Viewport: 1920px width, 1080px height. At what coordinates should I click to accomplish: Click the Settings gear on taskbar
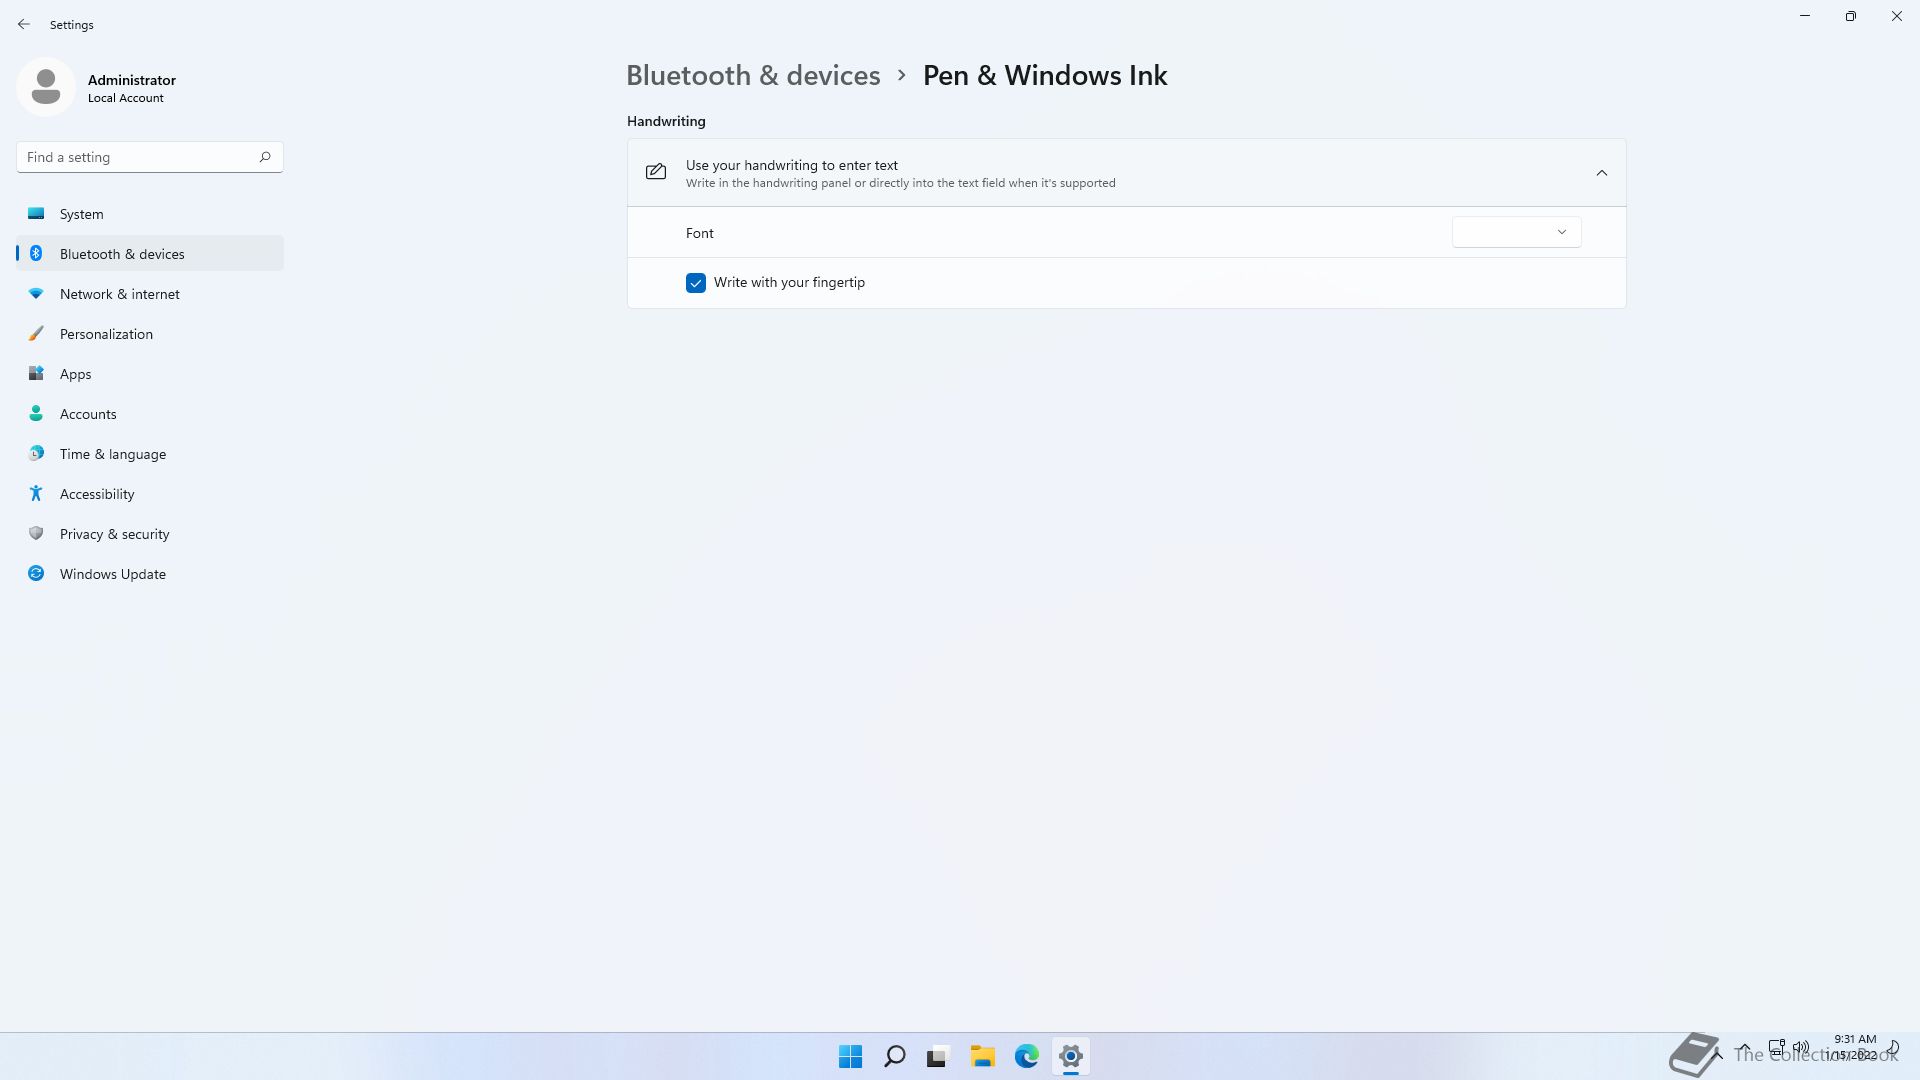[1071, 1056]
